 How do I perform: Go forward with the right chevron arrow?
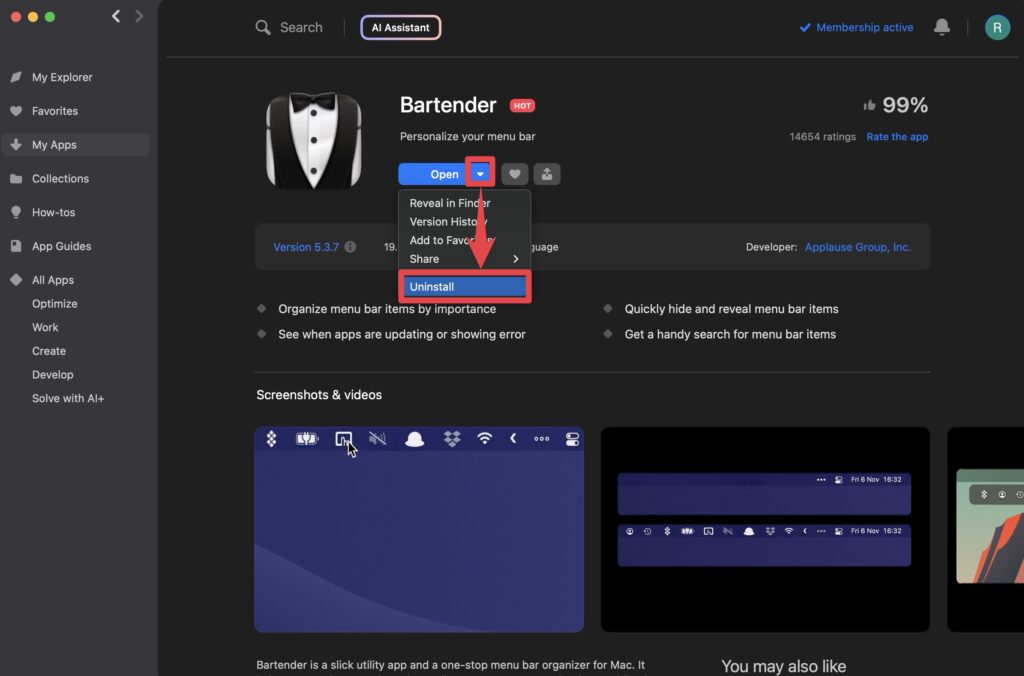(x=138, y=16)
